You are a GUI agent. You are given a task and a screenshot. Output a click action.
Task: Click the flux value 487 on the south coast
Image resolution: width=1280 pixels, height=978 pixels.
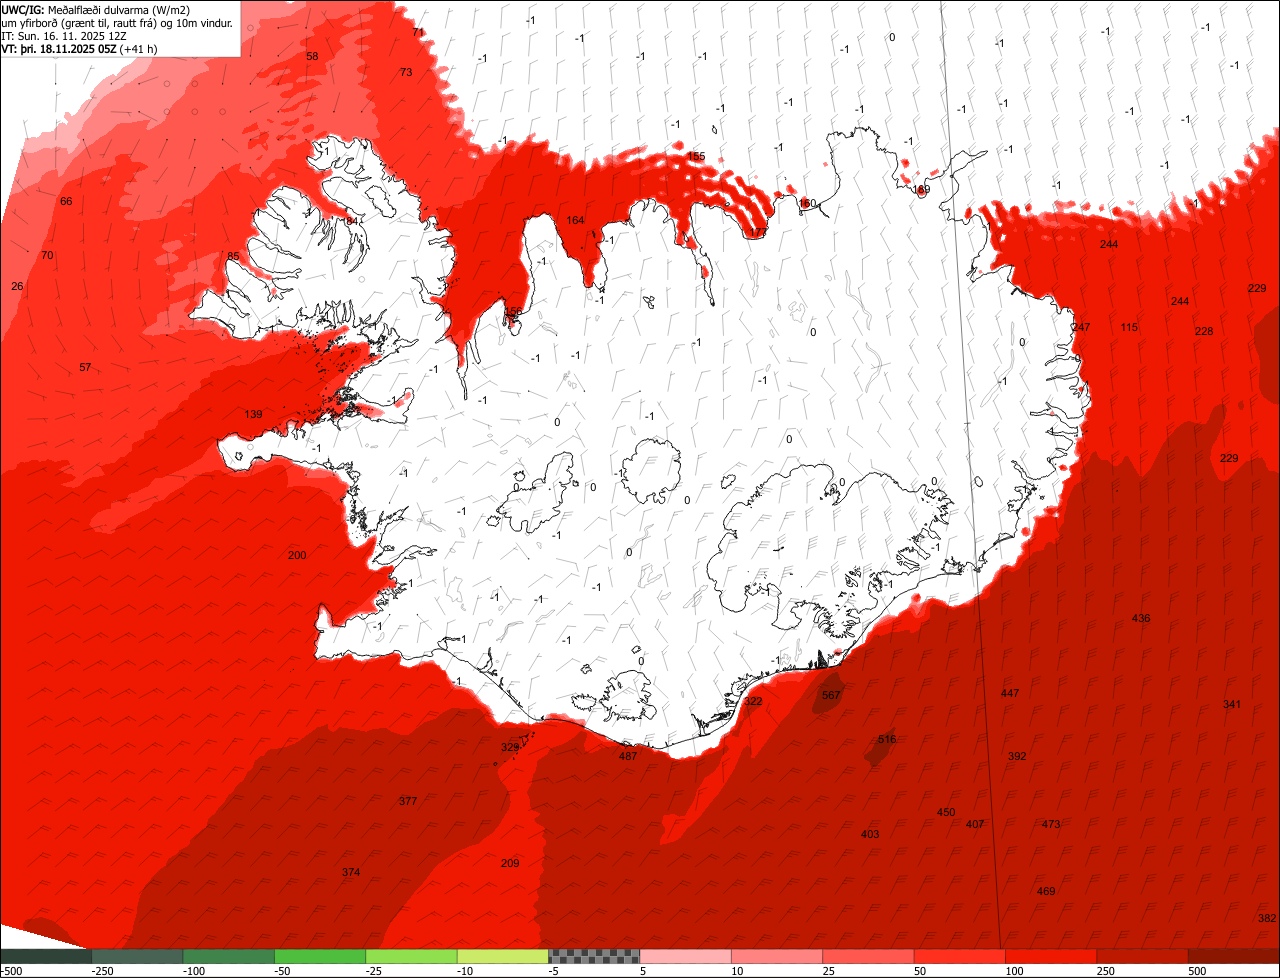click(x=628, y=756)
